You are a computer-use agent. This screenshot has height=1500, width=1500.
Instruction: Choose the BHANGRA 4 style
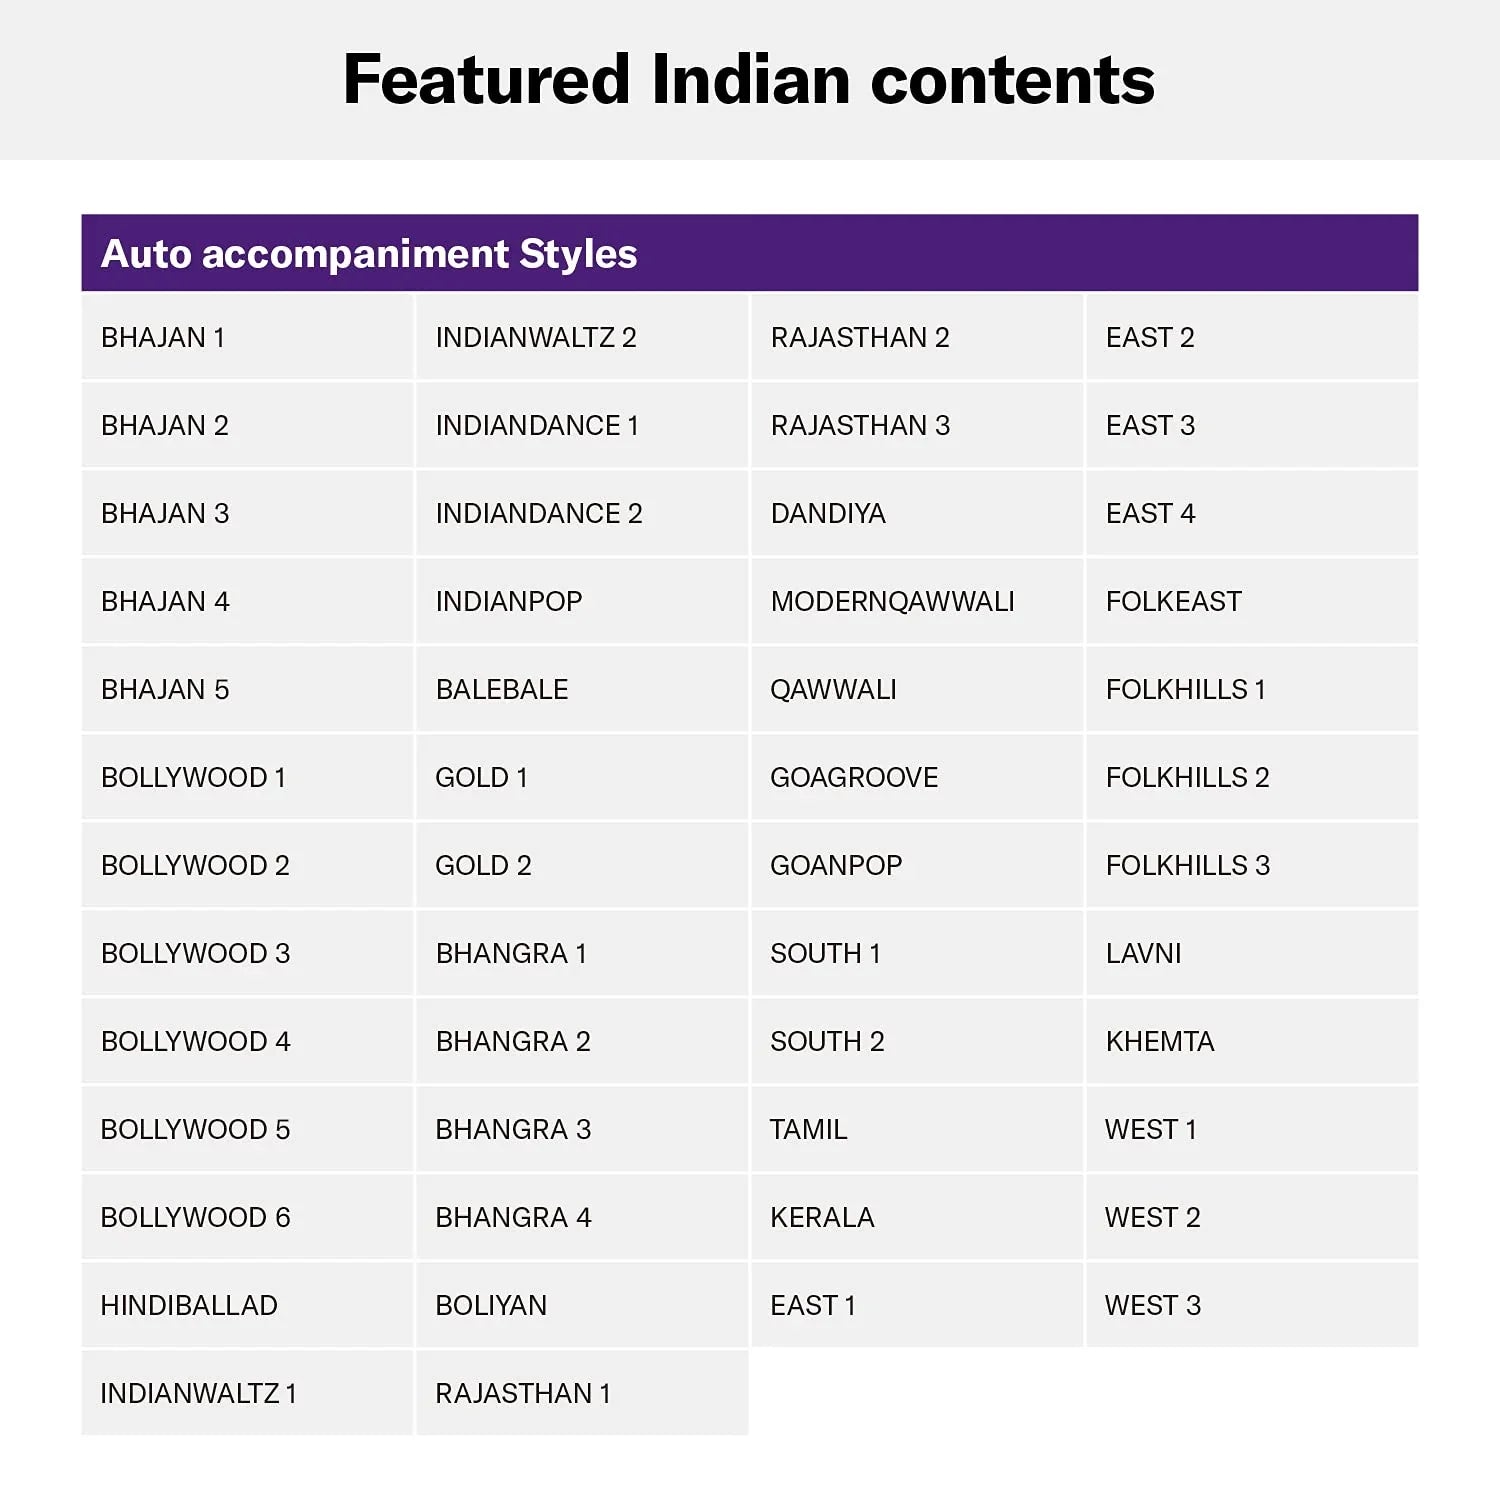[513, 1218]
